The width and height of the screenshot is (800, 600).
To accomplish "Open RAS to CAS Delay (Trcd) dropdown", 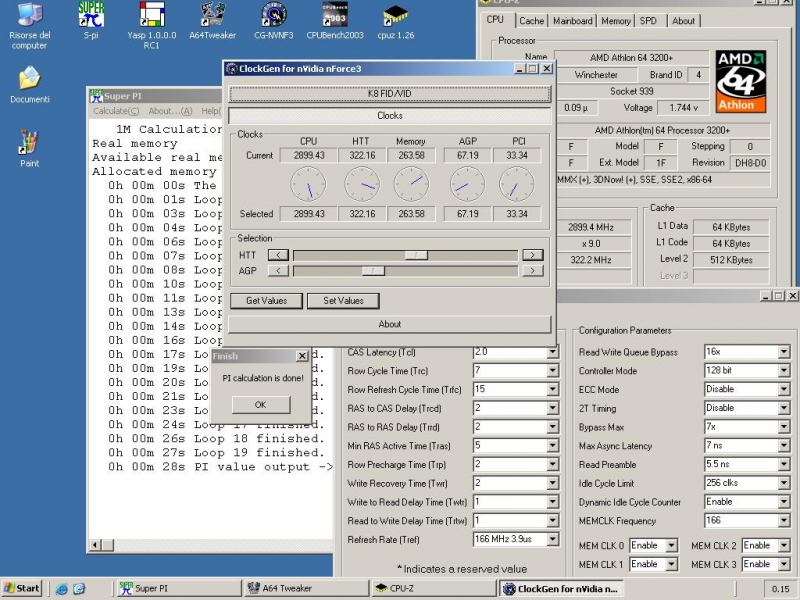I will pos(553,408).
